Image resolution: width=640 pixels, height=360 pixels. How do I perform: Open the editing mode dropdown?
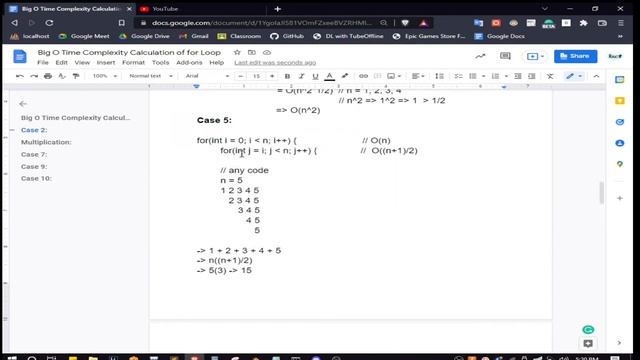[574, 76]
